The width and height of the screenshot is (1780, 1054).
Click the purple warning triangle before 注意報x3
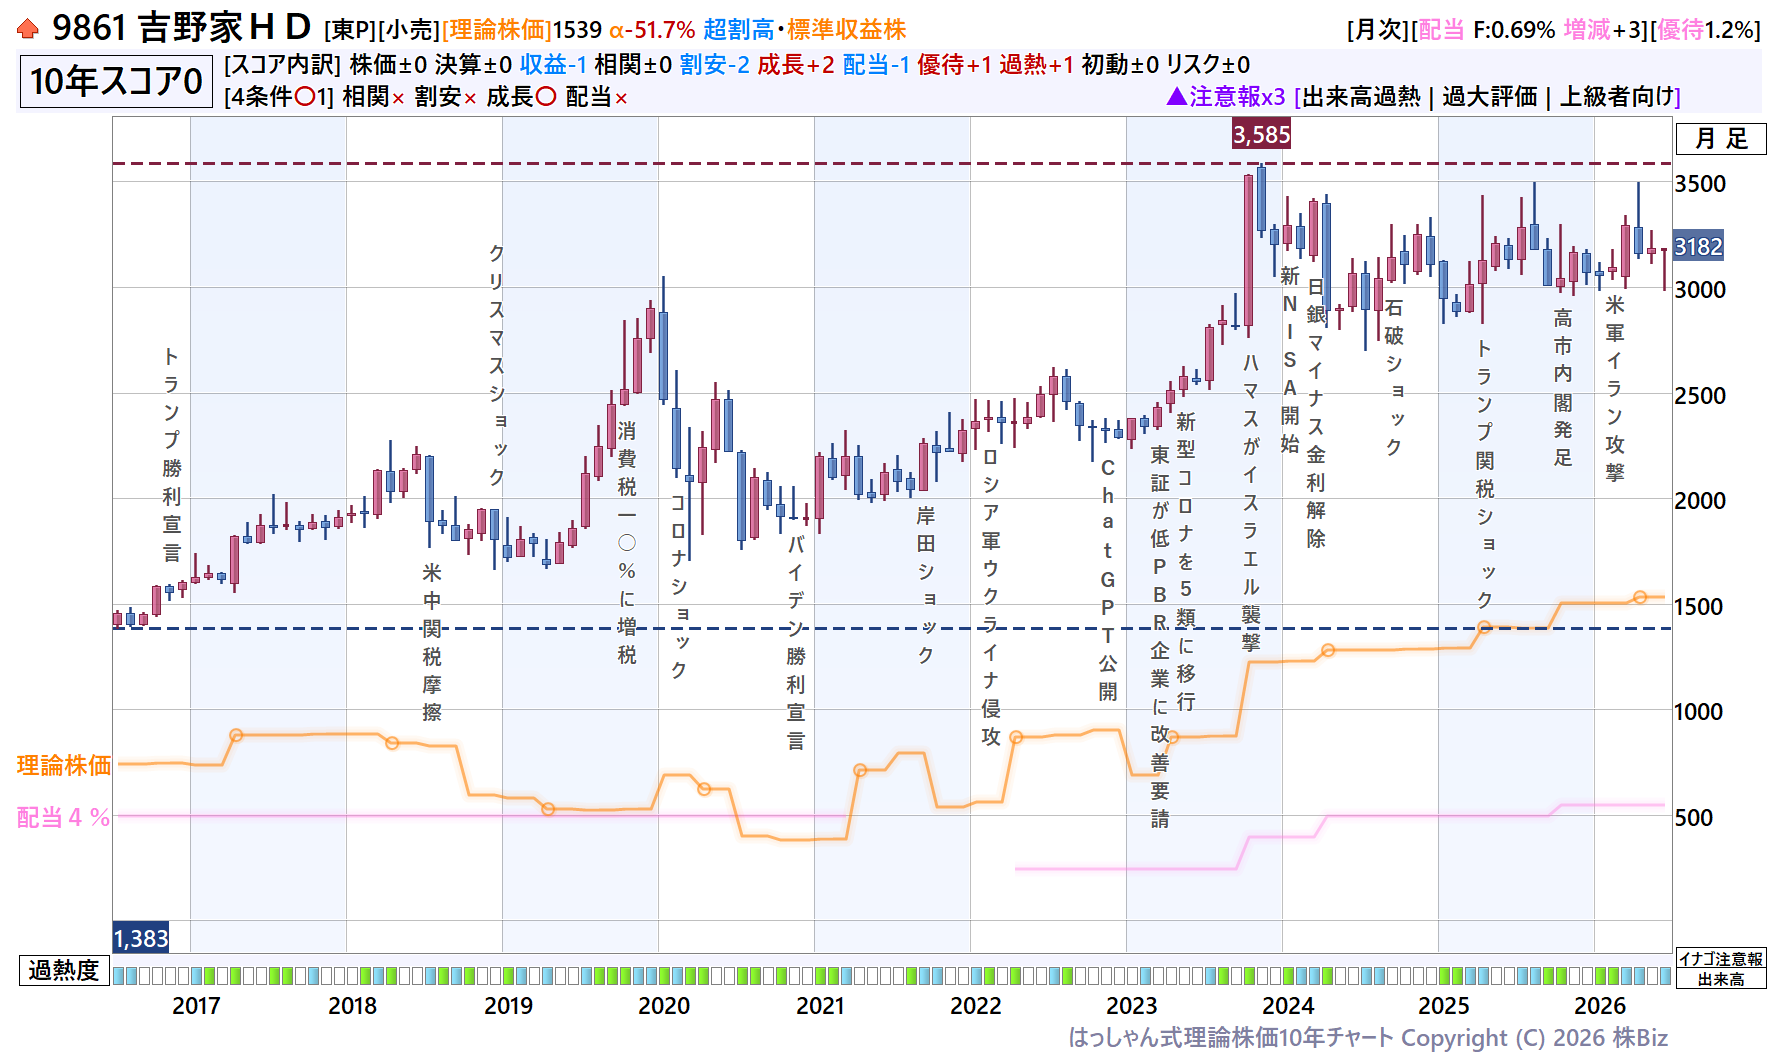pyautogui.click(x=1177, y=96)
